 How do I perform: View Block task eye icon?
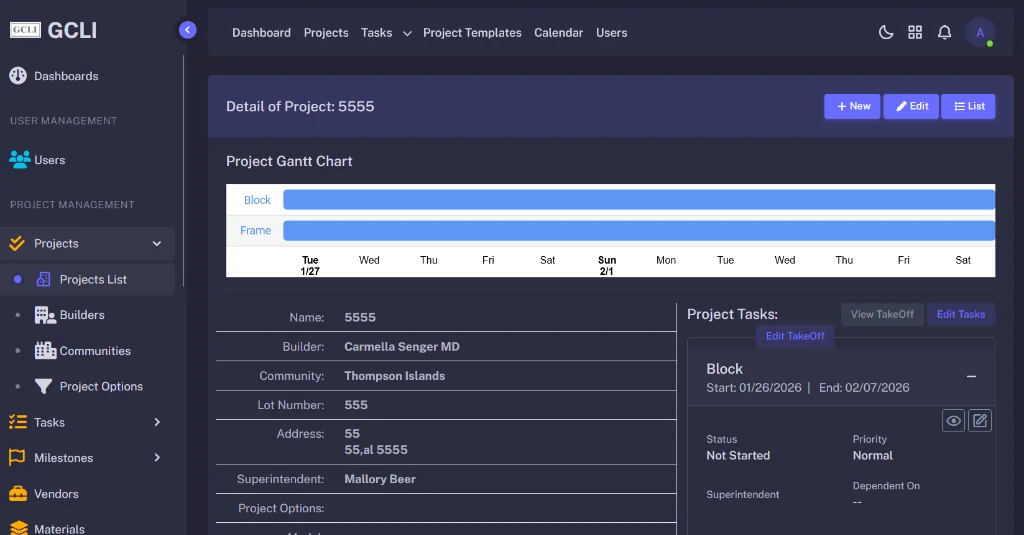click(953, 421)
